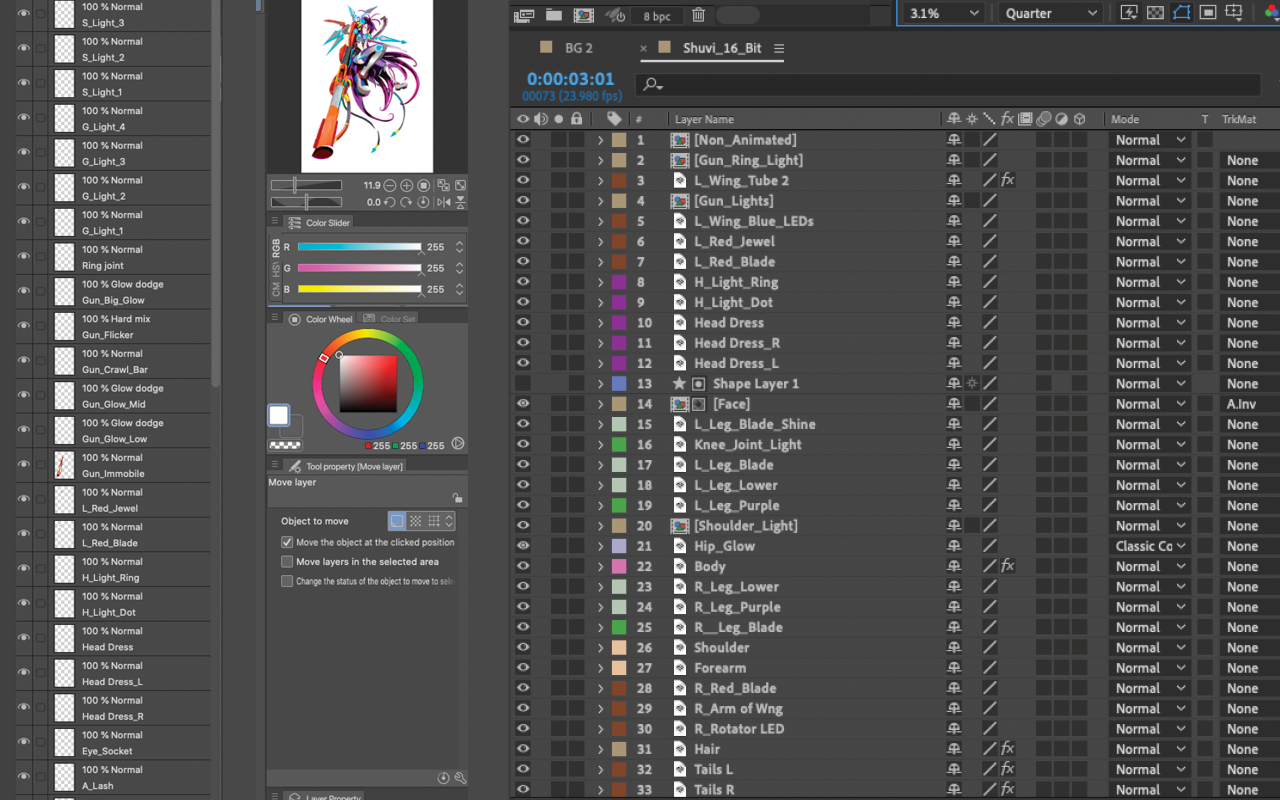
Task: Click the 0:00:03:01 current time display
Action: pyautogui.click(x=570, y=79)
